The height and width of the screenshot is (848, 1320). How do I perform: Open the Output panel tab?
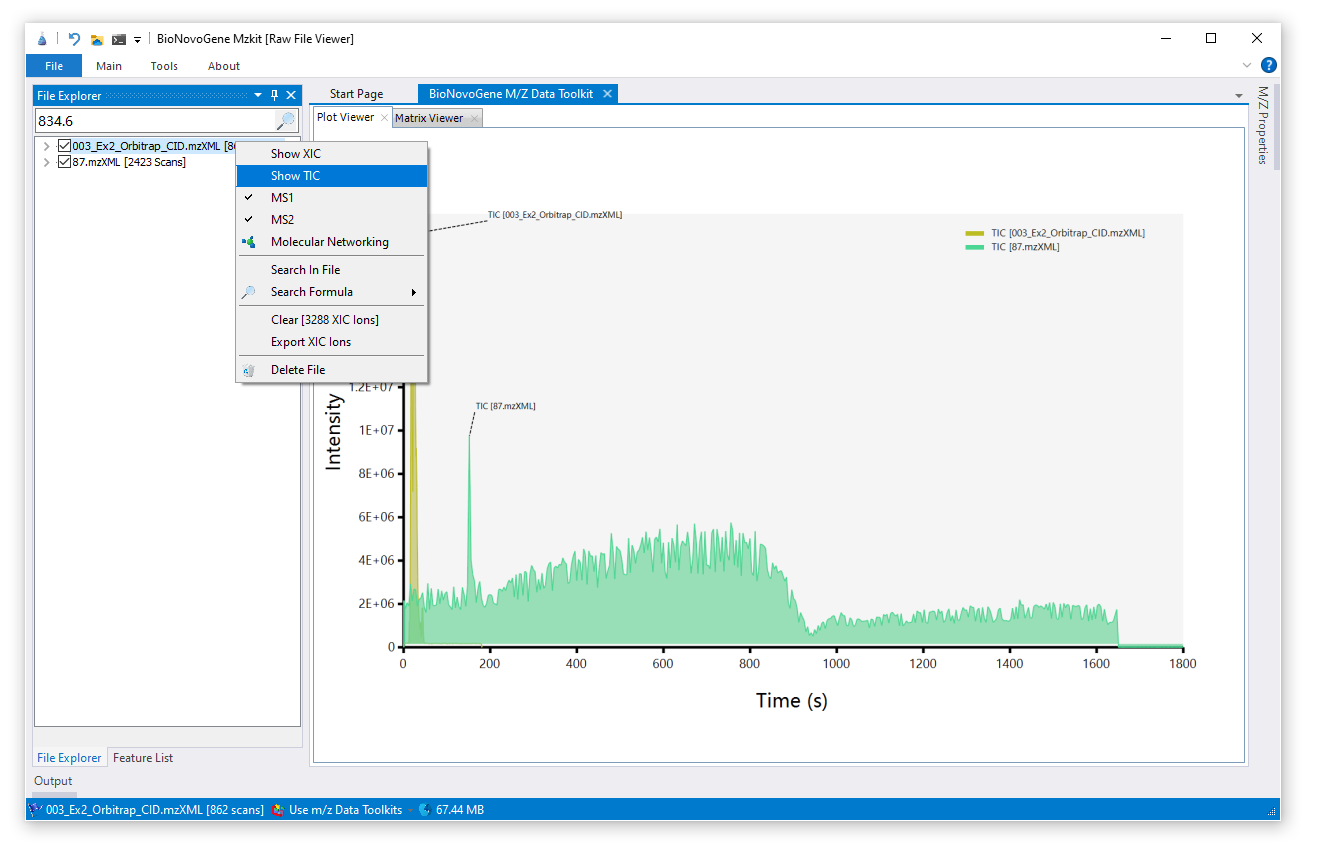click(53, 781)
